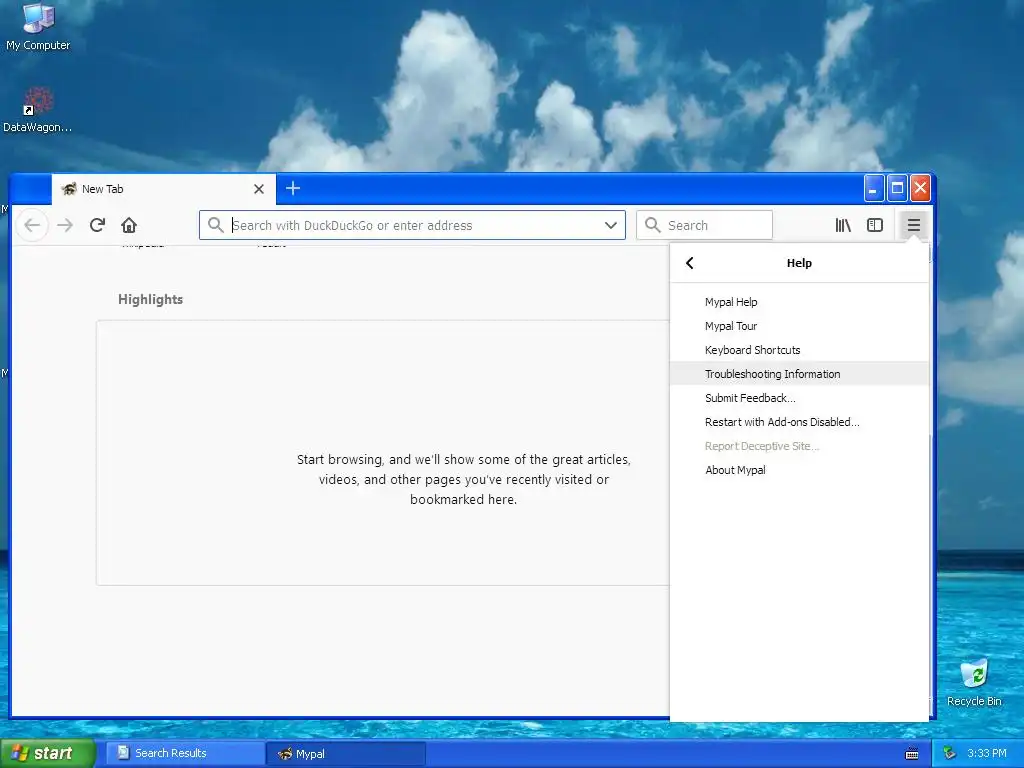Return to main menu via back chevron
Viewport: 1024px width, 768px height.
pyautogui.click(x=690, y=263)
